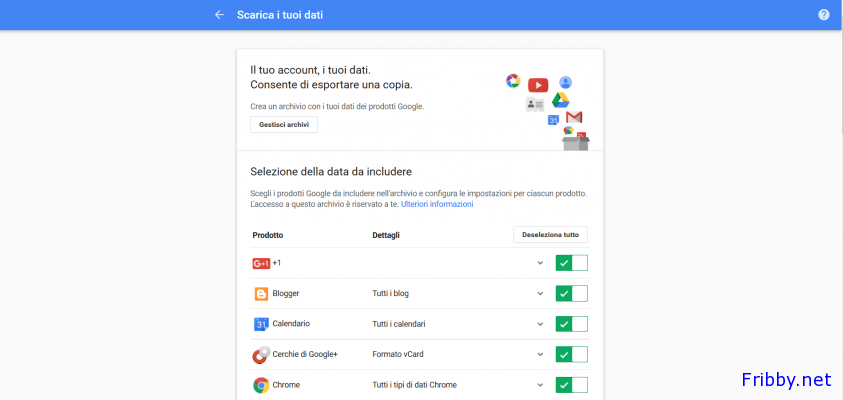Image resolution: width=843 pixels, height=400 pixels.
Task: Open the help question mark icon
Action: point(824,15)
